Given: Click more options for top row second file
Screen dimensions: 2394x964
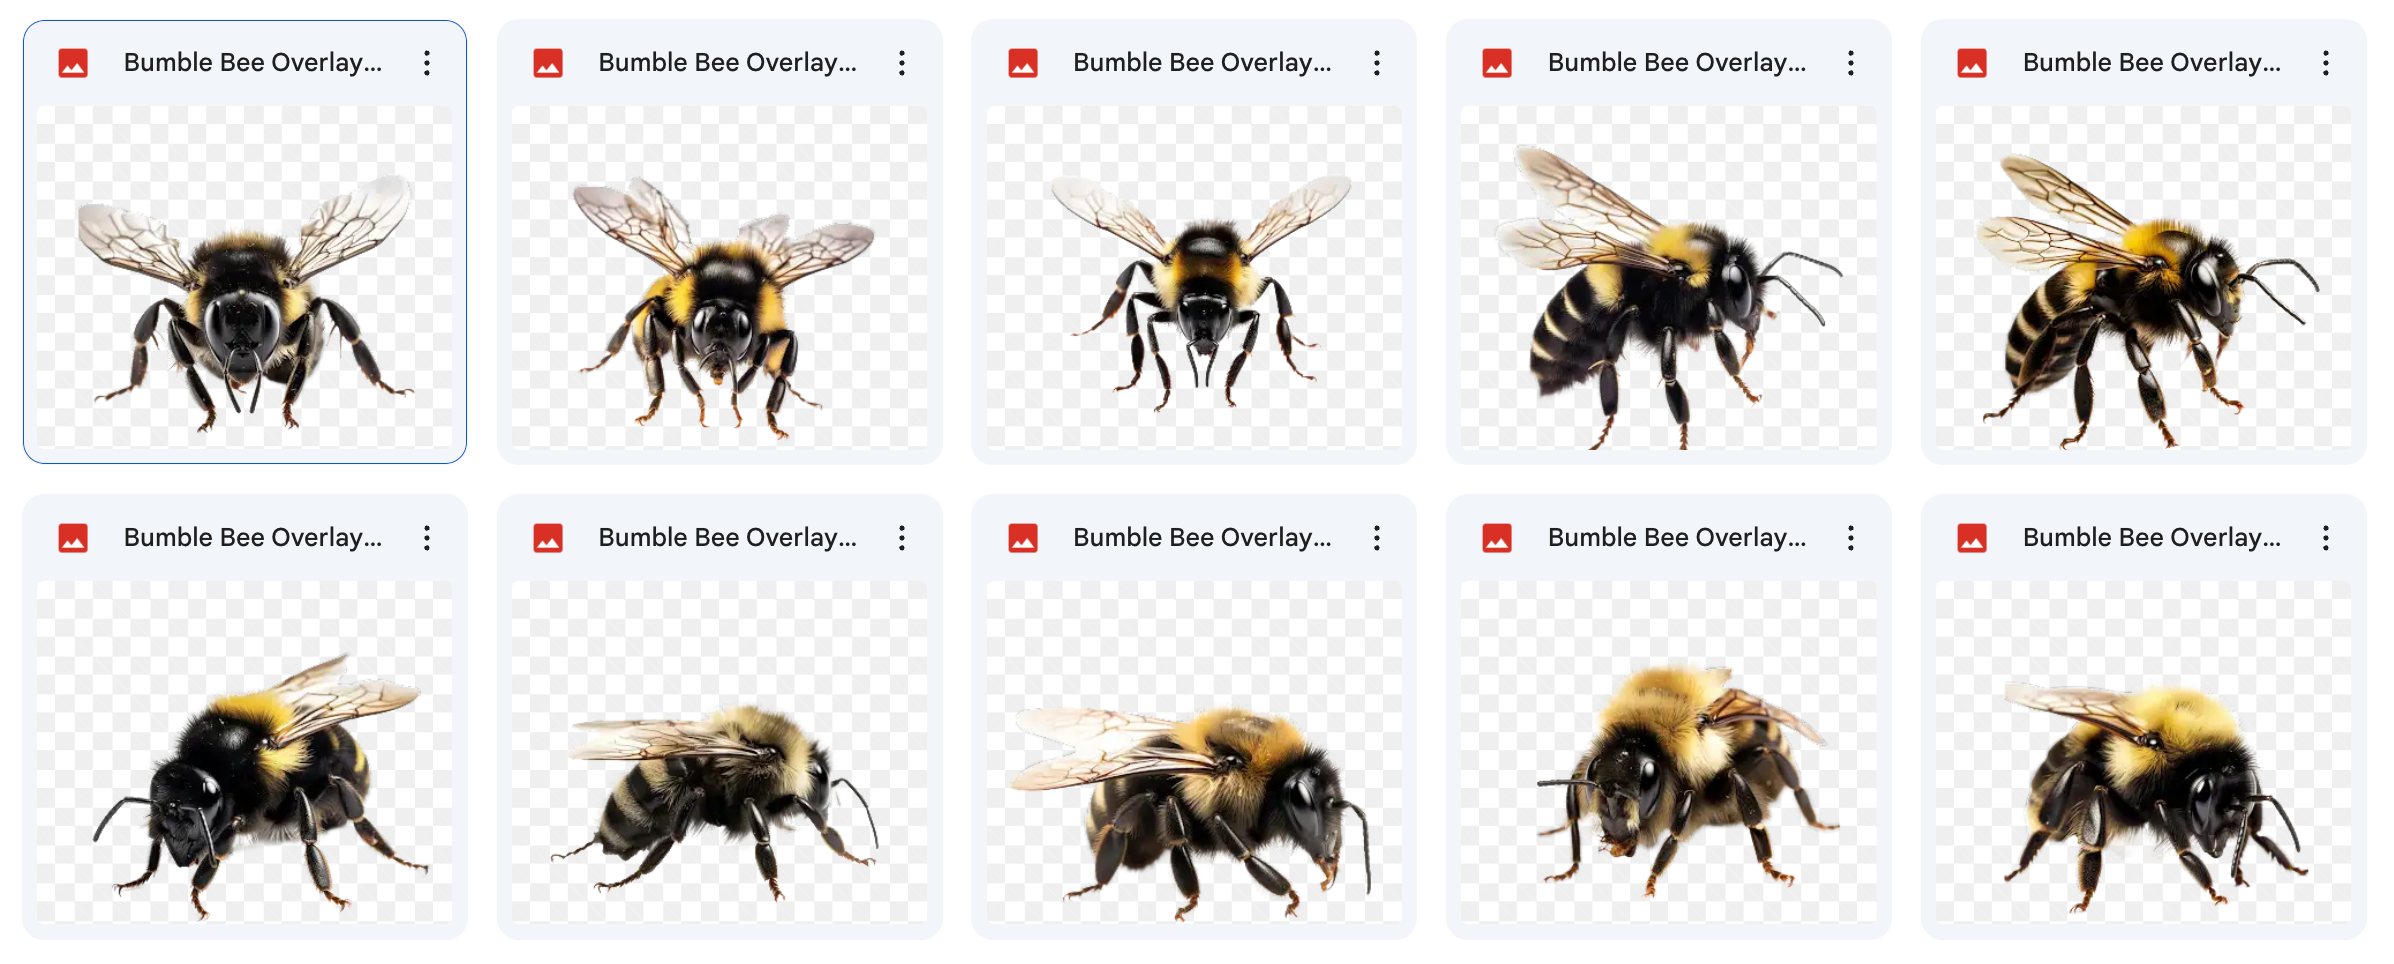Looking at the screenshot, I should 902,63.
